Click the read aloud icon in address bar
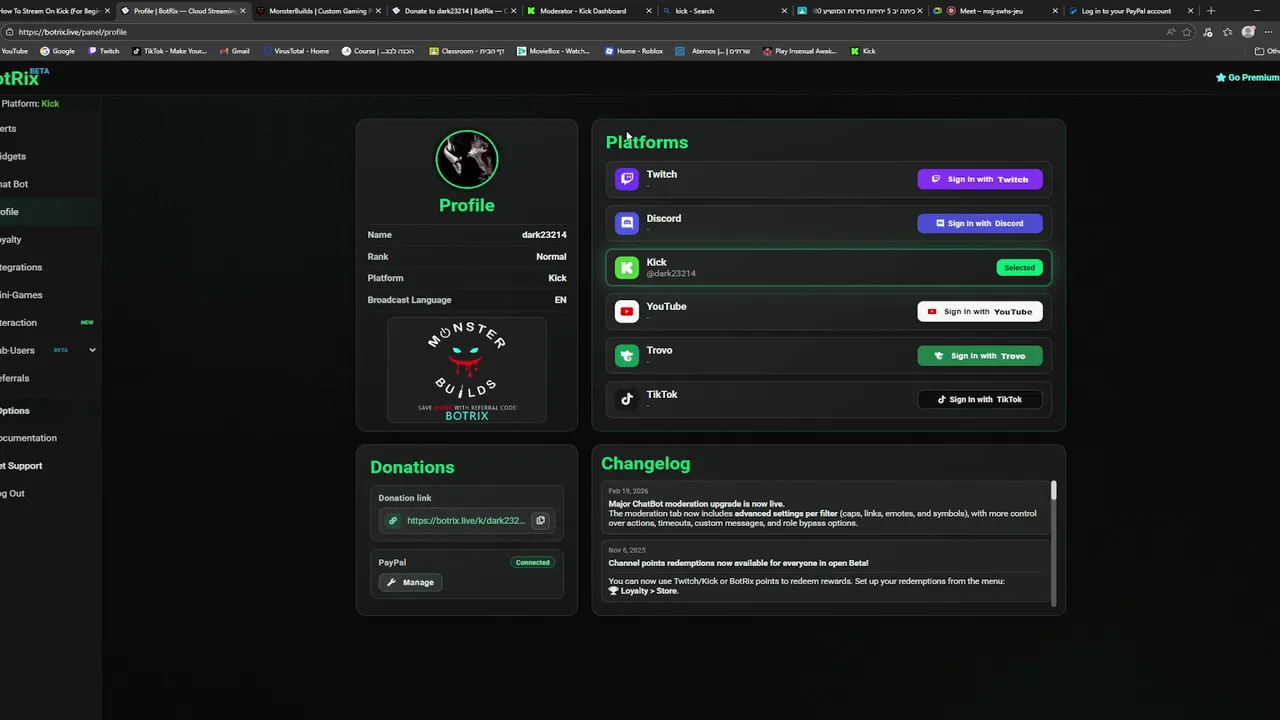The height and width of the screenshot is (720, 1280). tap(1171, 32)
